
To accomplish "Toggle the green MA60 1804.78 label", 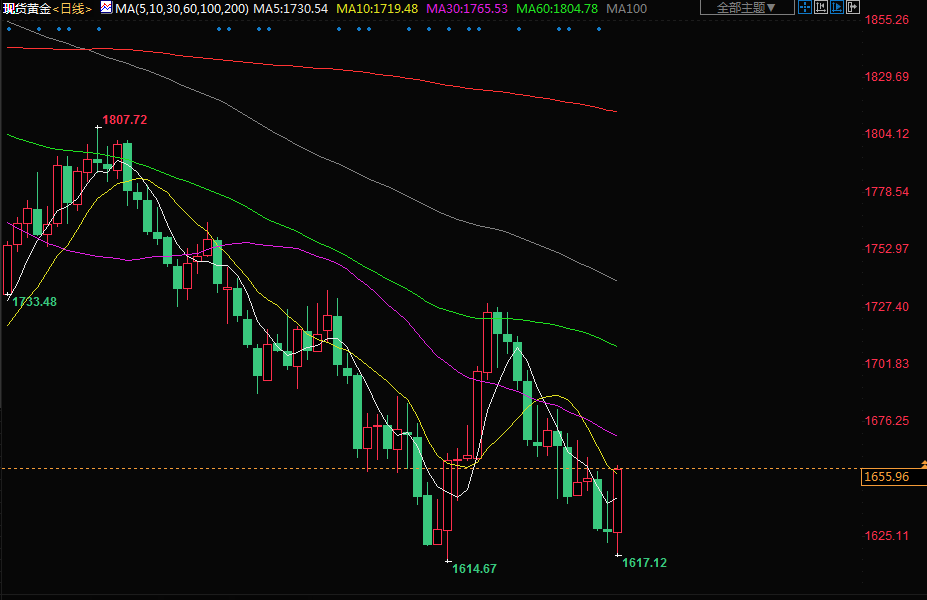I will tap(557, 8).
